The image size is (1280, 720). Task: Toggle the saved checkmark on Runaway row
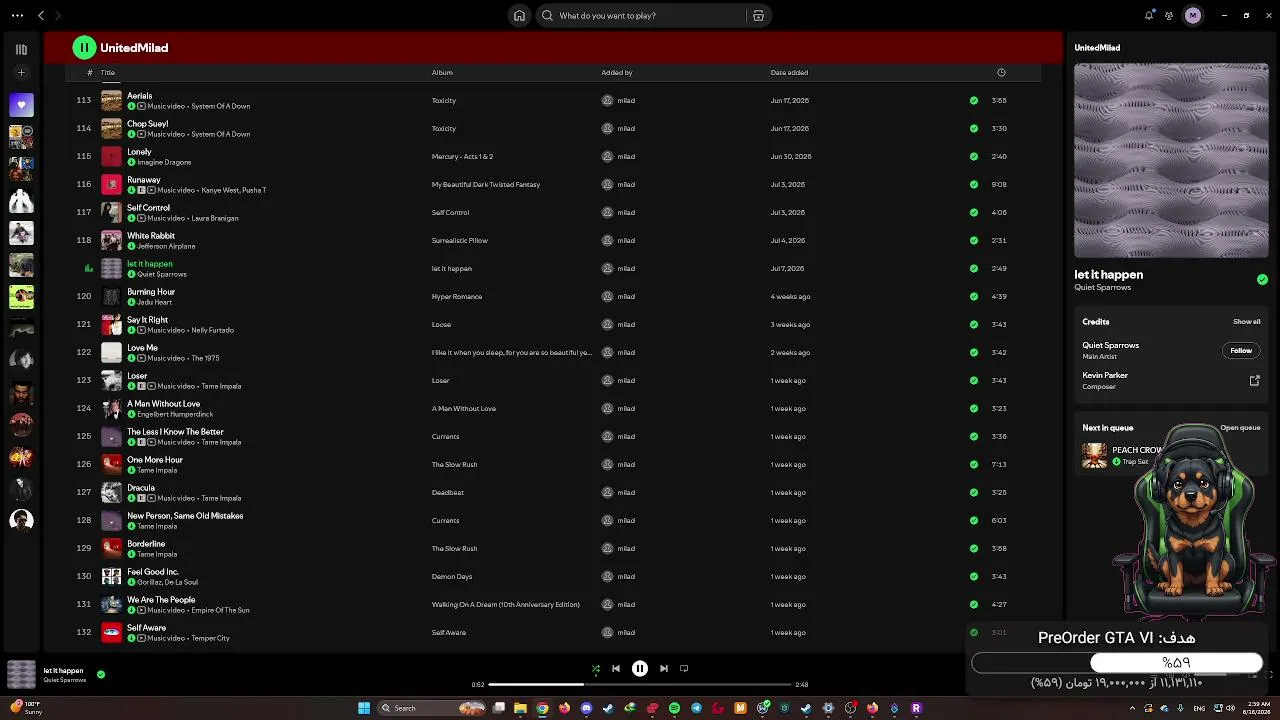(974, 184)
